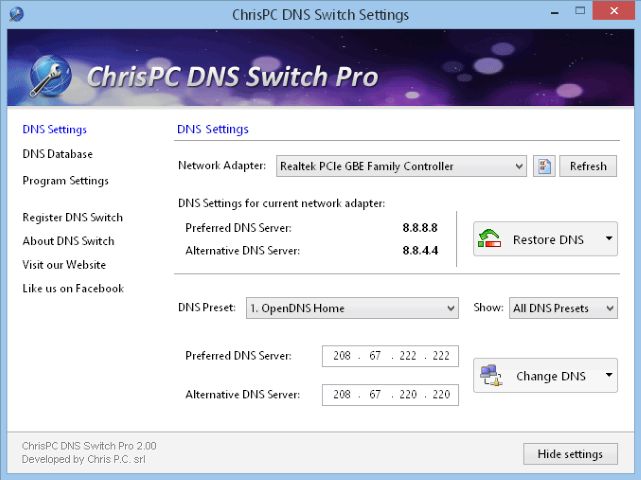Viewport: 641px width, 480px height.
Task: Open the DNS Preset dropdown
Action: (352, 308)
